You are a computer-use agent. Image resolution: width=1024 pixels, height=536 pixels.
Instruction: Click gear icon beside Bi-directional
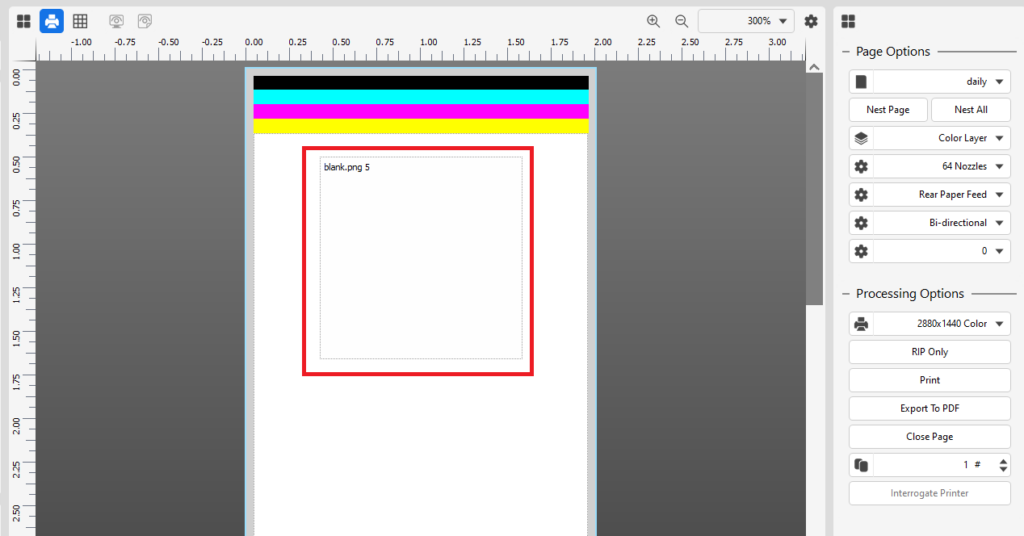click(861, 223)
